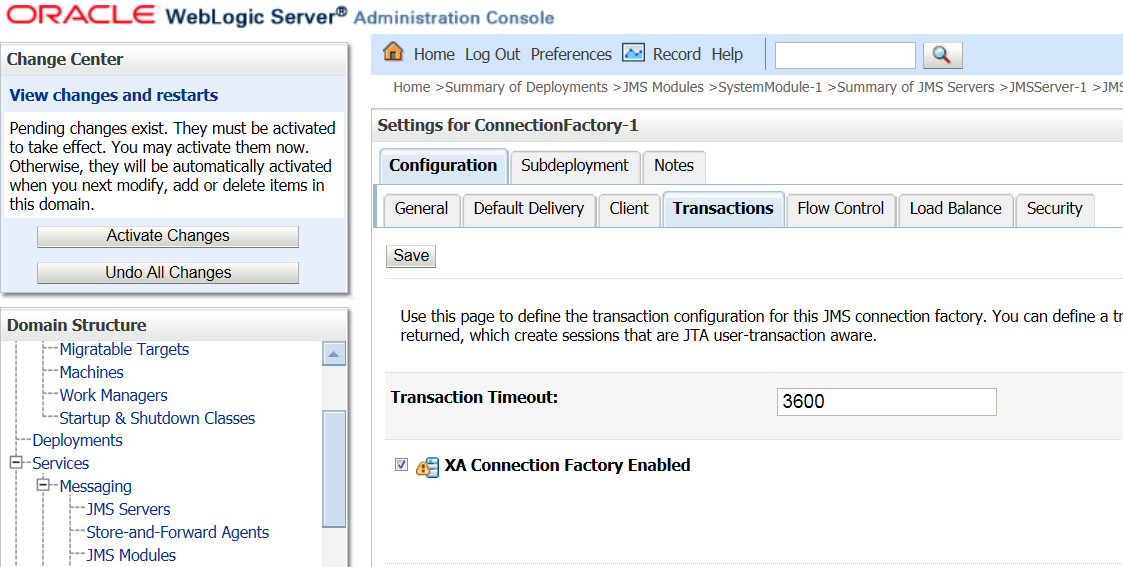This screenshot has height=567, width=1123.
Task: Open Work Managers in Domain Structure
Action: [x=113, y=395]
